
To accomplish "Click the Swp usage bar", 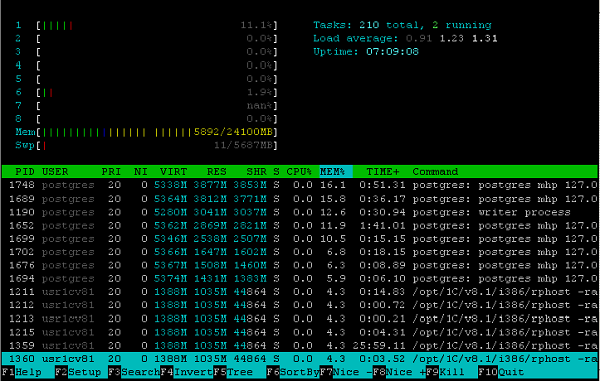I will (146, 145).
